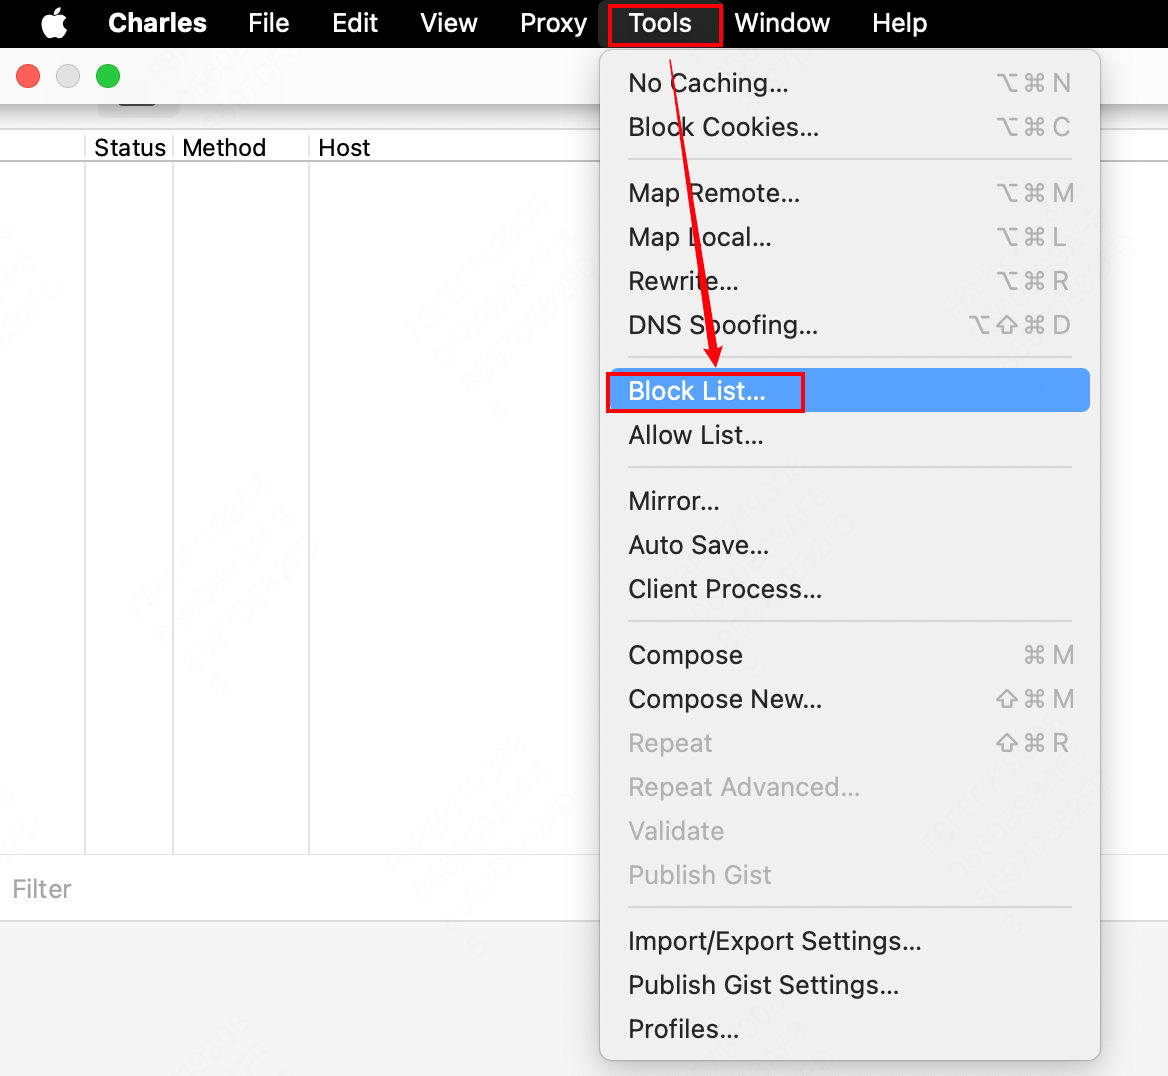The width and height of the screenshot is (1168, 1076).
Task: Open the Apple menu
Action: (x=54, y=23)
